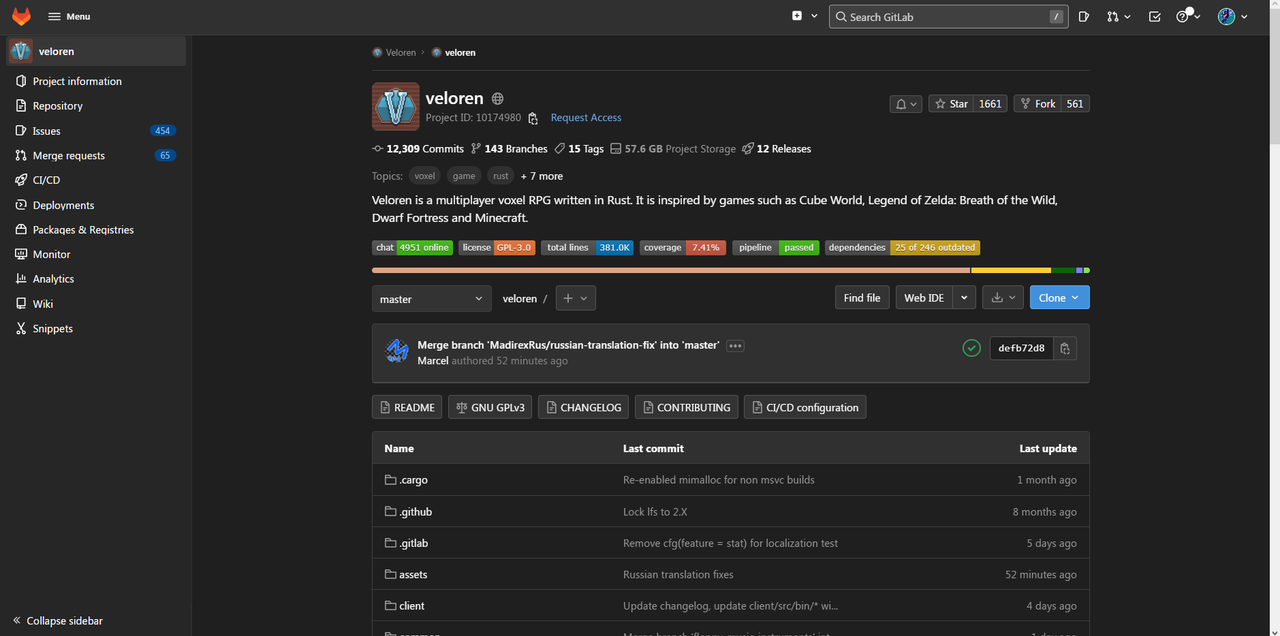Select the rust topic tag
This screenshot has height=636, width=1280.
point(501,176)
